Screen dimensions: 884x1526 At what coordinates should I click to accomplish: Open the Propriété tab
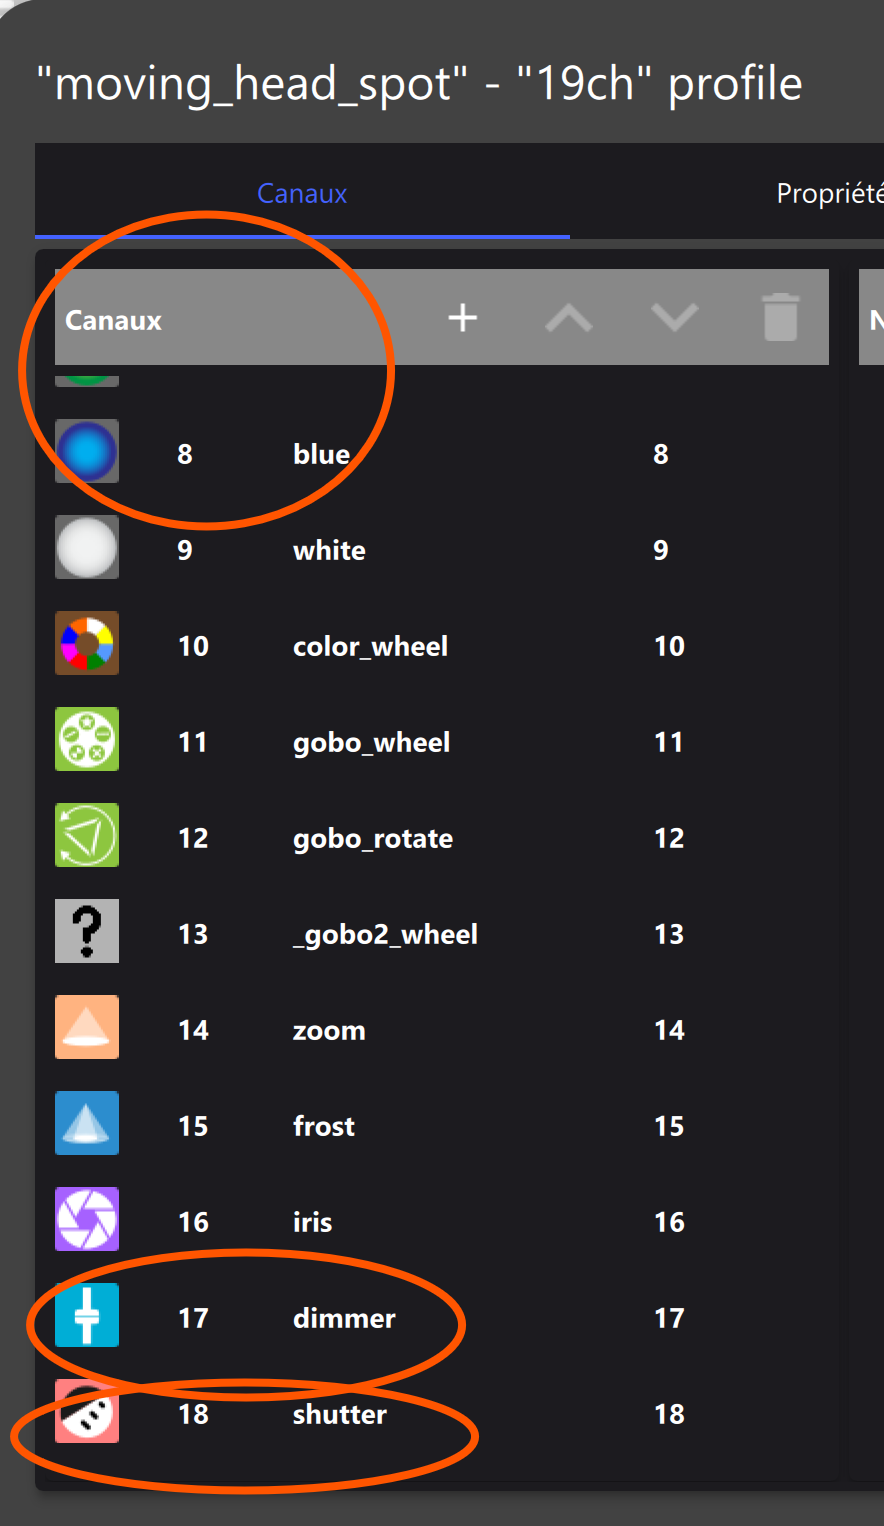(830, 193)
